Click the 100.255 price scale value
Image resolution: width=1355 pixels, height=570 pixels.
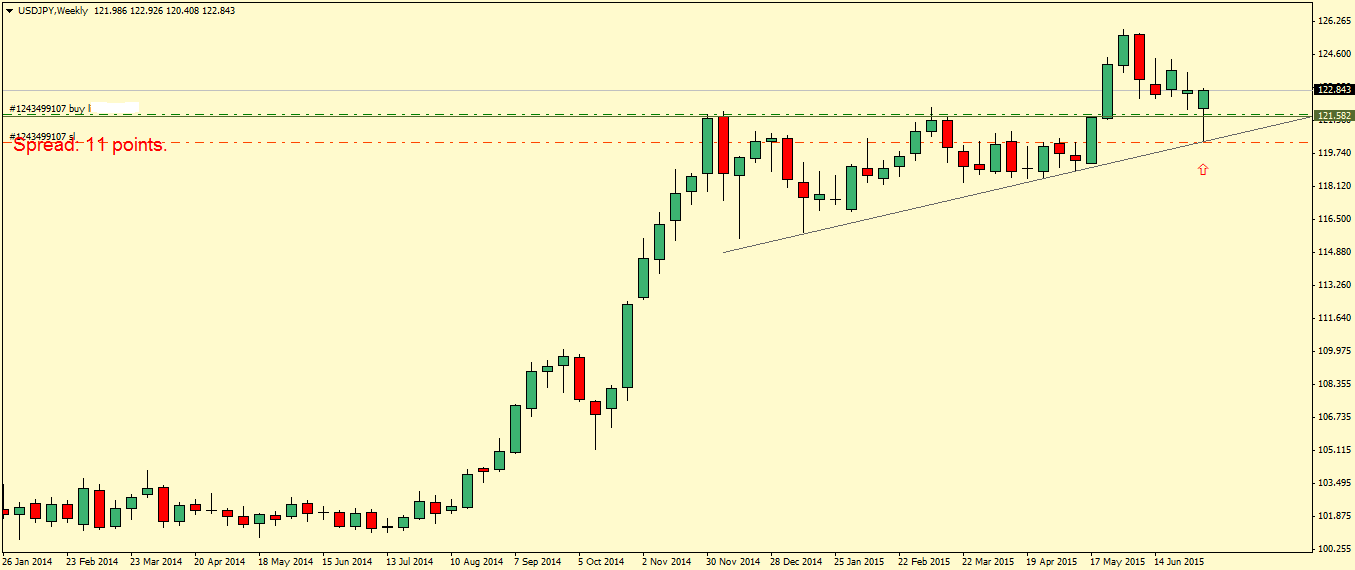tap(1336, 549)
